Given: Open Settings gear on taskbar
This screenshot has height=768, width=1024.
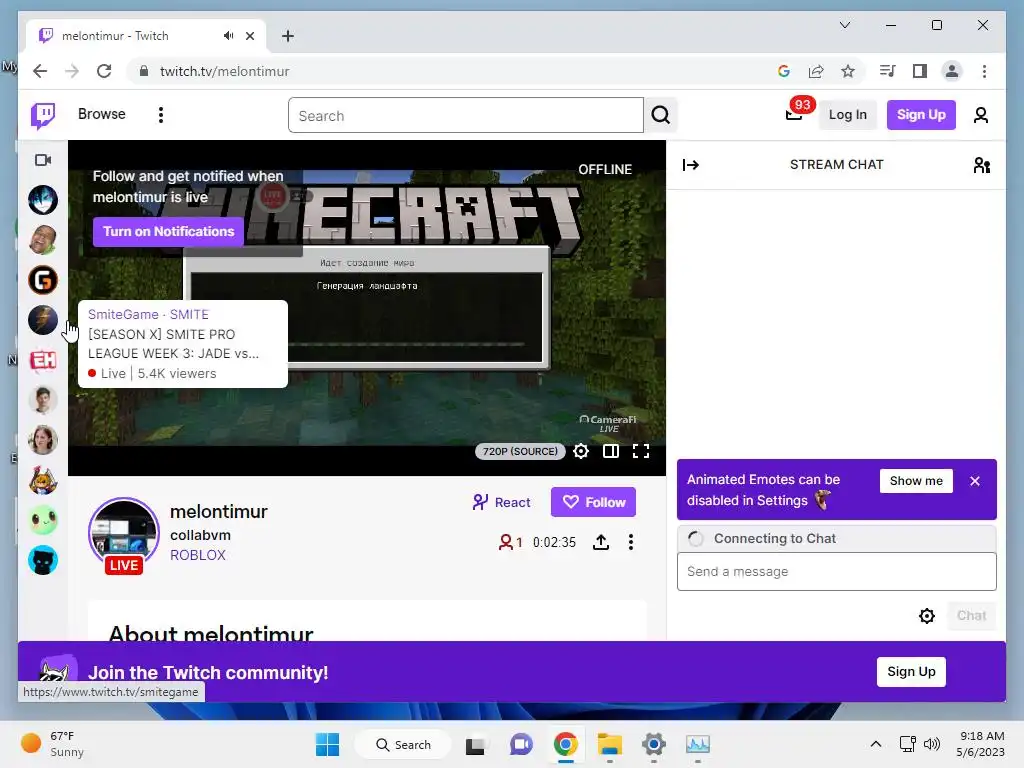Looking at the screenshot, I should pos(654,744).
